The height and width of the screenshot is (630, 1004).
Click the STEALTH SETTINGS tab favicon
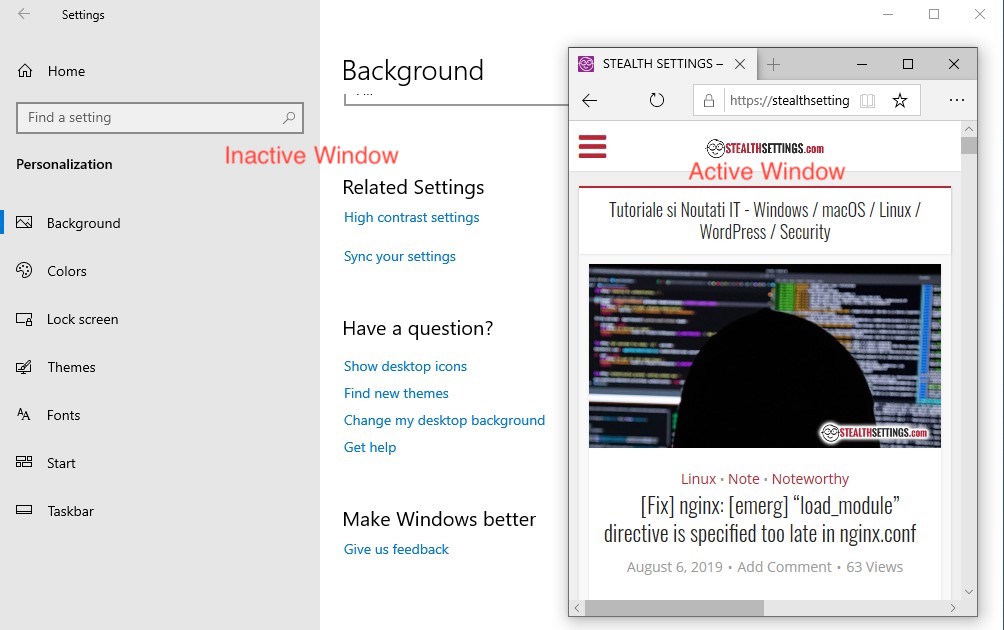pyautogui.click(x=586, y=64)
